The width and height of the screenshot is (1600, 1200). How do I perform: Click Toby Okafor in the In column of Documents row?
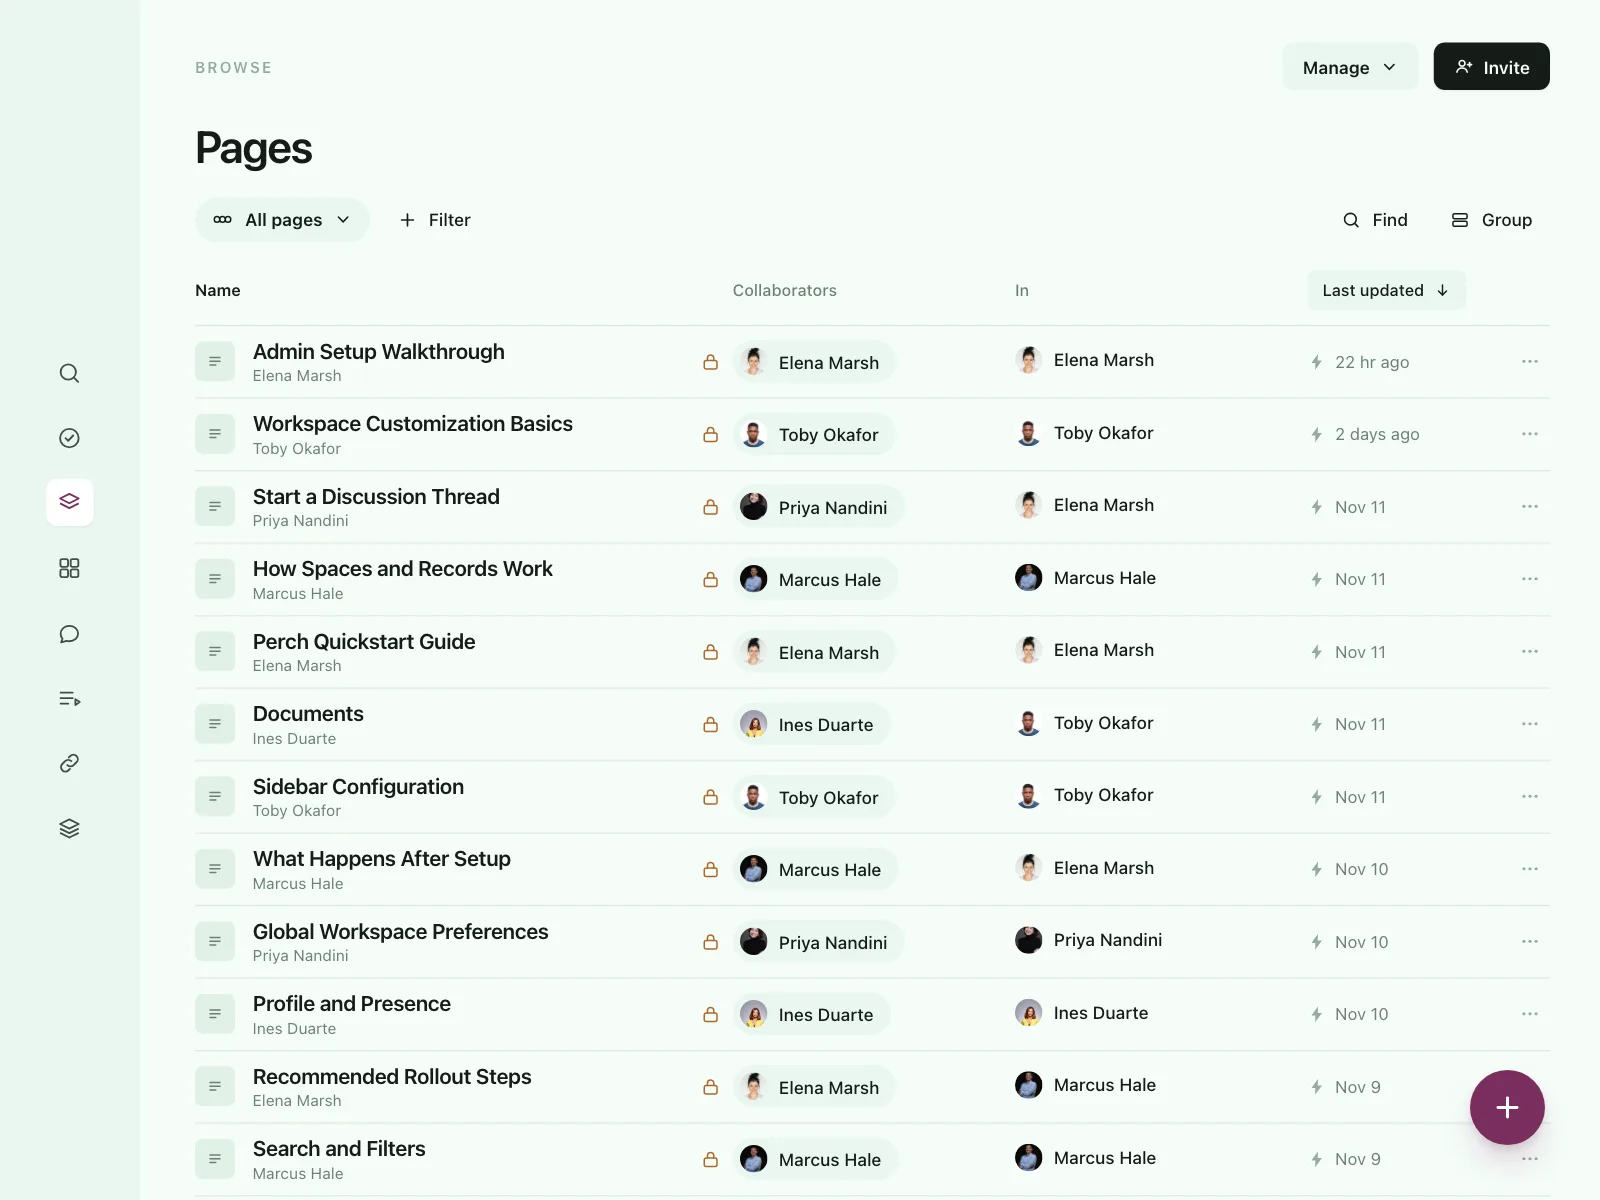1085,723
